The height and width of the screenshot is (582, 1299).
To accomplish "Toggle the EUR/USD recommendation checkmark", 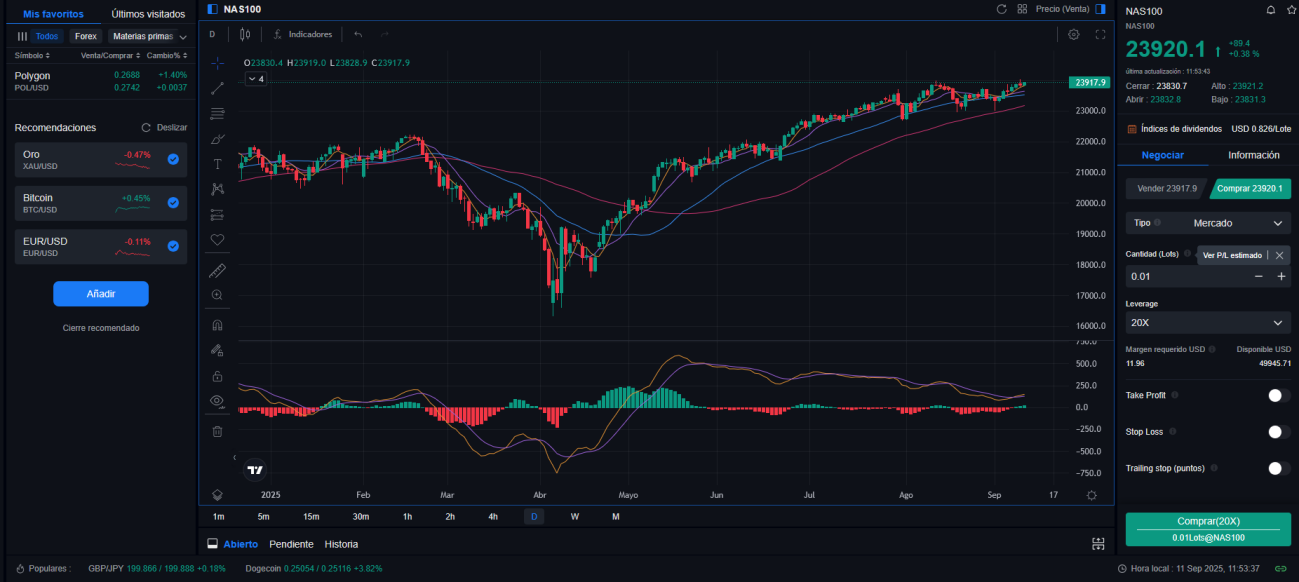I will point(173,246).
